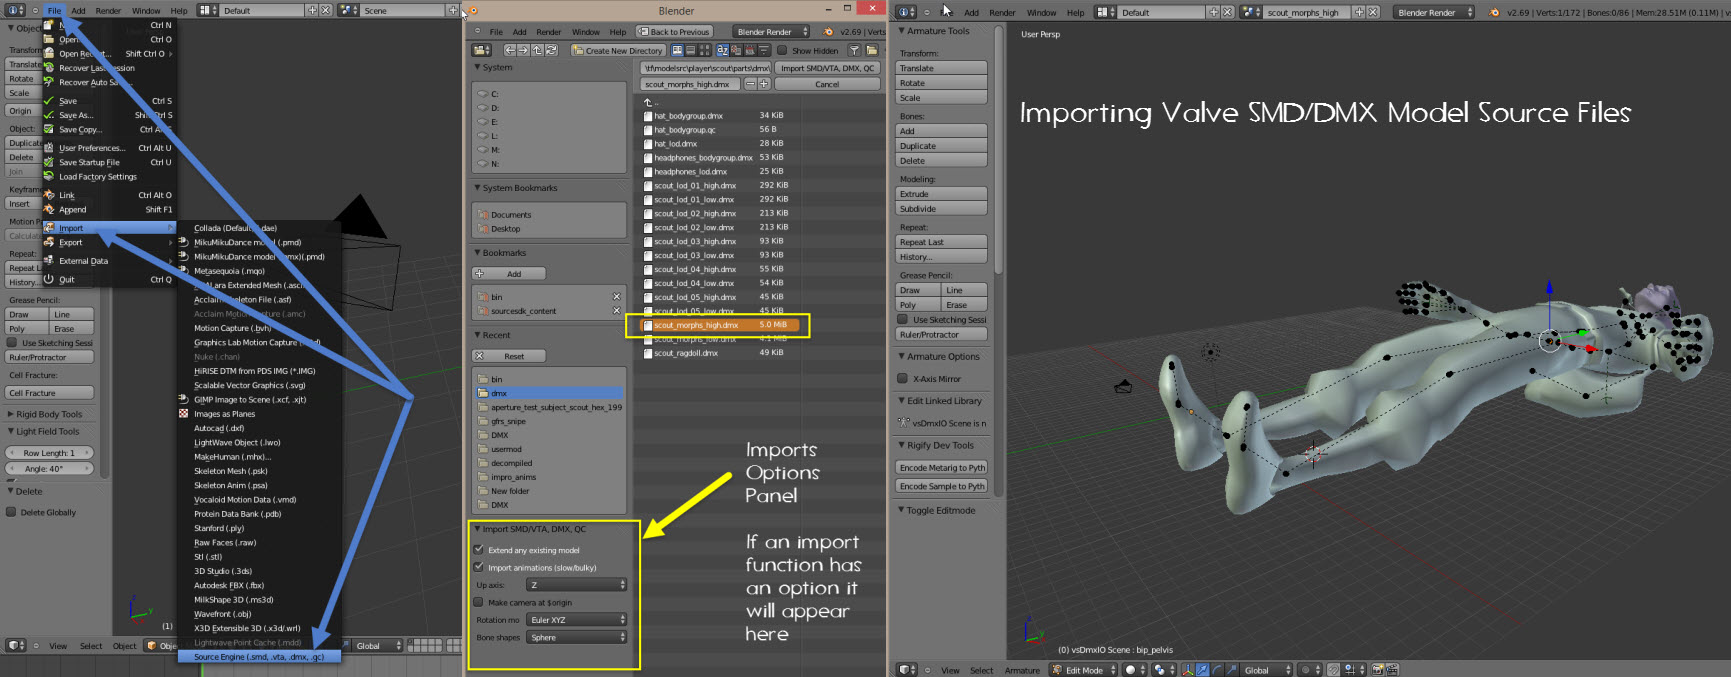Click Extrude in Armature Tools
1731x677 pixels.
941,194
